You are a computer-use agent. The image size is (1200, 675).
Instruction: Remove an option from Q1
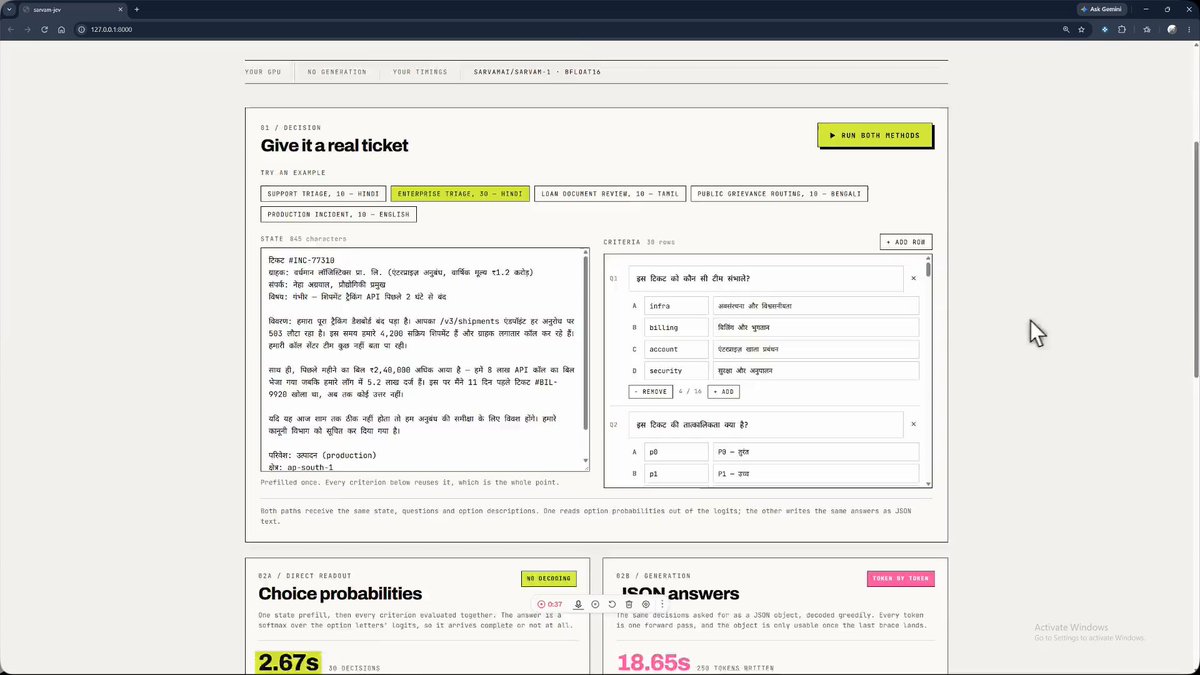coord(651,392)
